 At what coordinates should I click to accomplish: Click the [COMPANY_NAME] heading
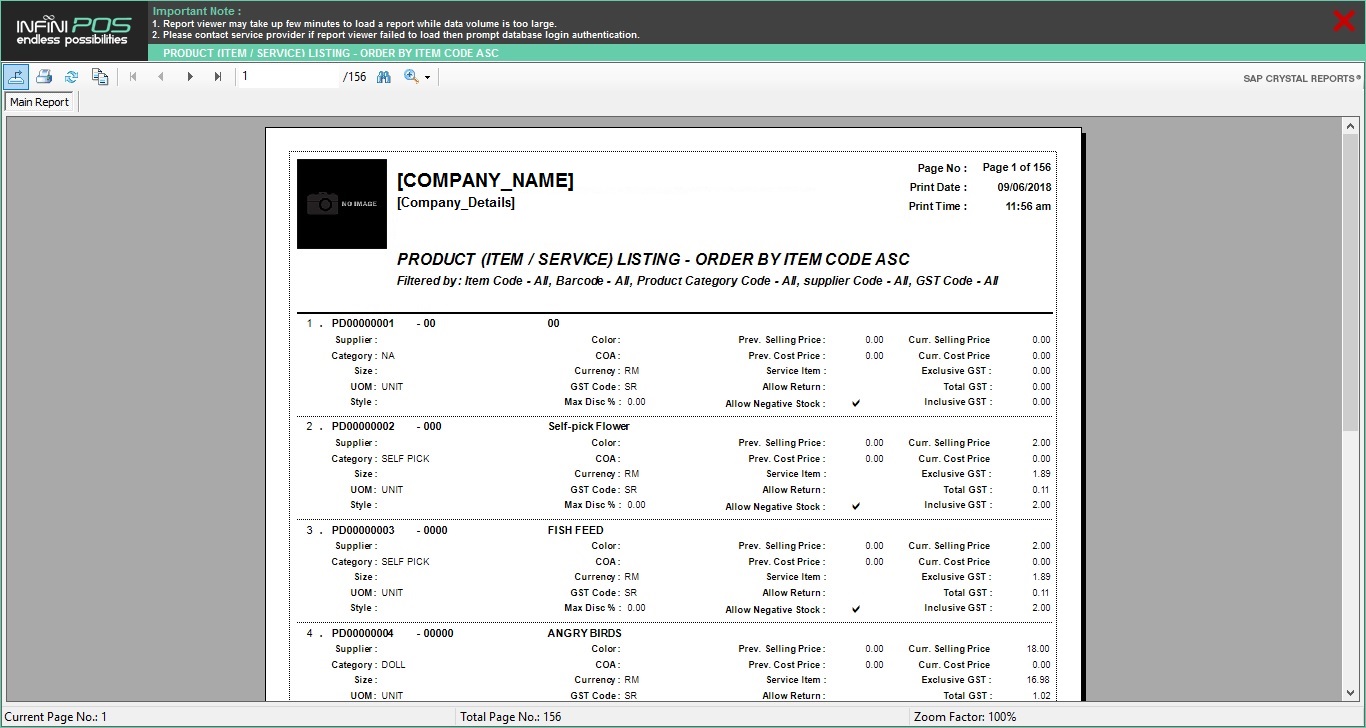[485, 180]
